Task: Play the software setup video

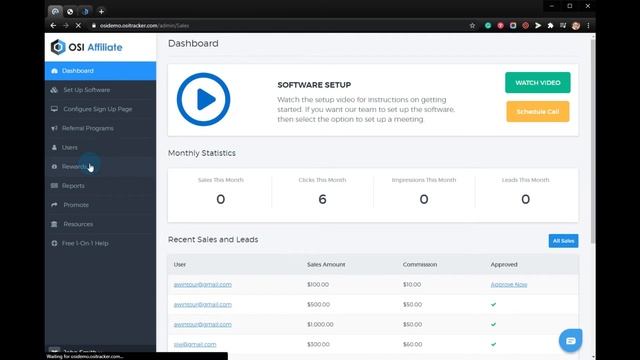Action: (x=203, y=100)
